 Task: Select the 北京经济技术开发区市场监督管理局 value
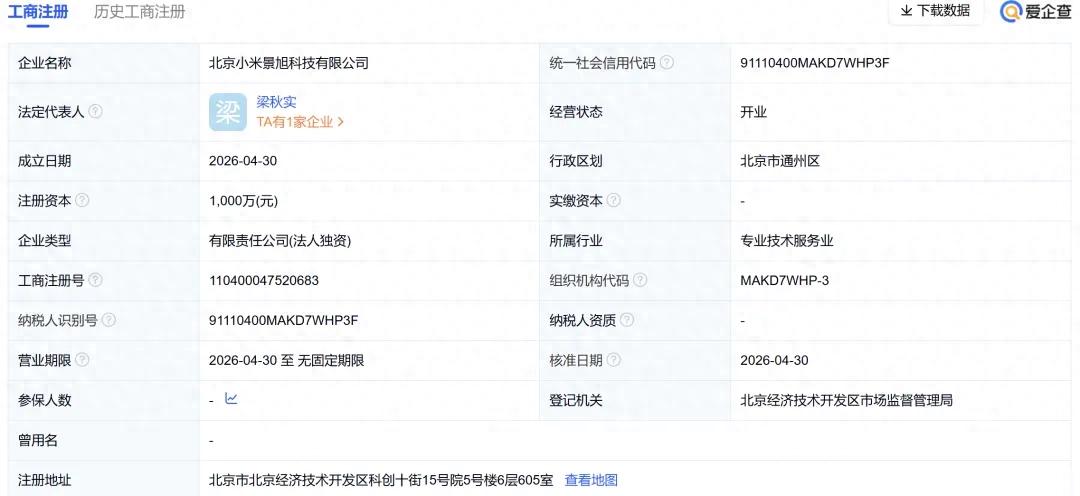[x=847, y=400]
